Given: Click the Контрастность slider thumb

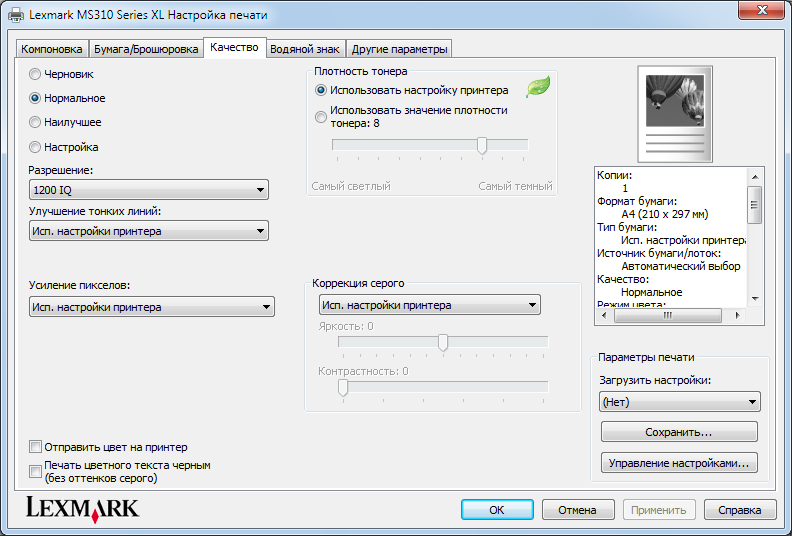Looking at the screenshot, I should 343,387.
